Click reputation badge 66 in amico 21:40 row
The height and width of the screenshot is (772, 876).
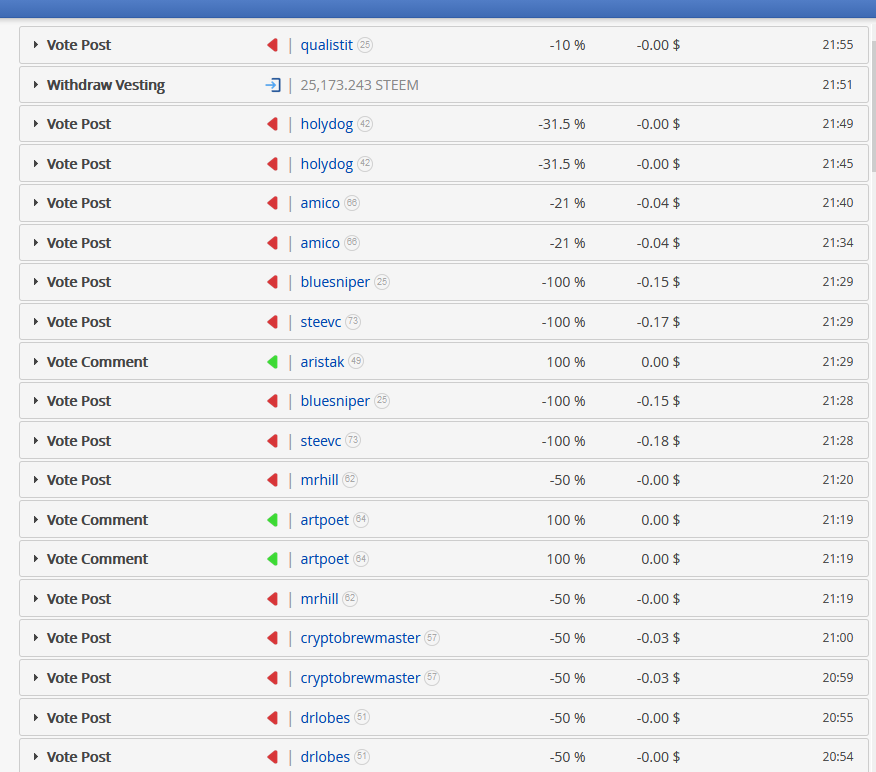(351, 203)
